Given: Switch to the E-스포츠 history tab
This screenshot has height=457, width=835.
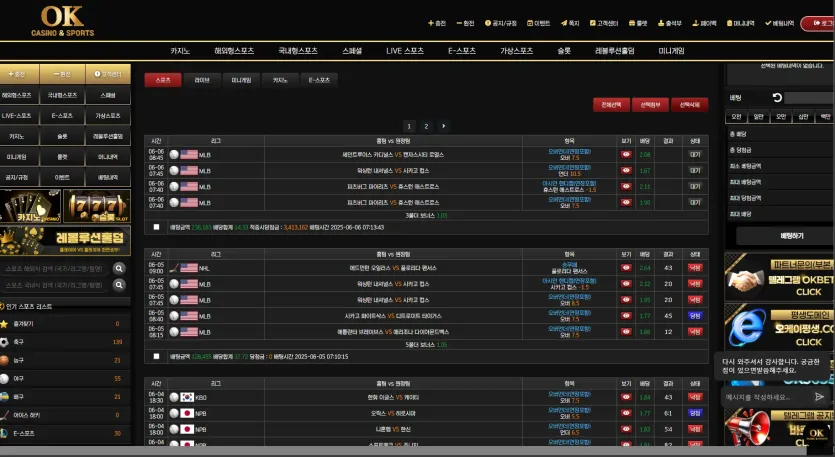Looking at the screenshot, I should pos(319,80).
